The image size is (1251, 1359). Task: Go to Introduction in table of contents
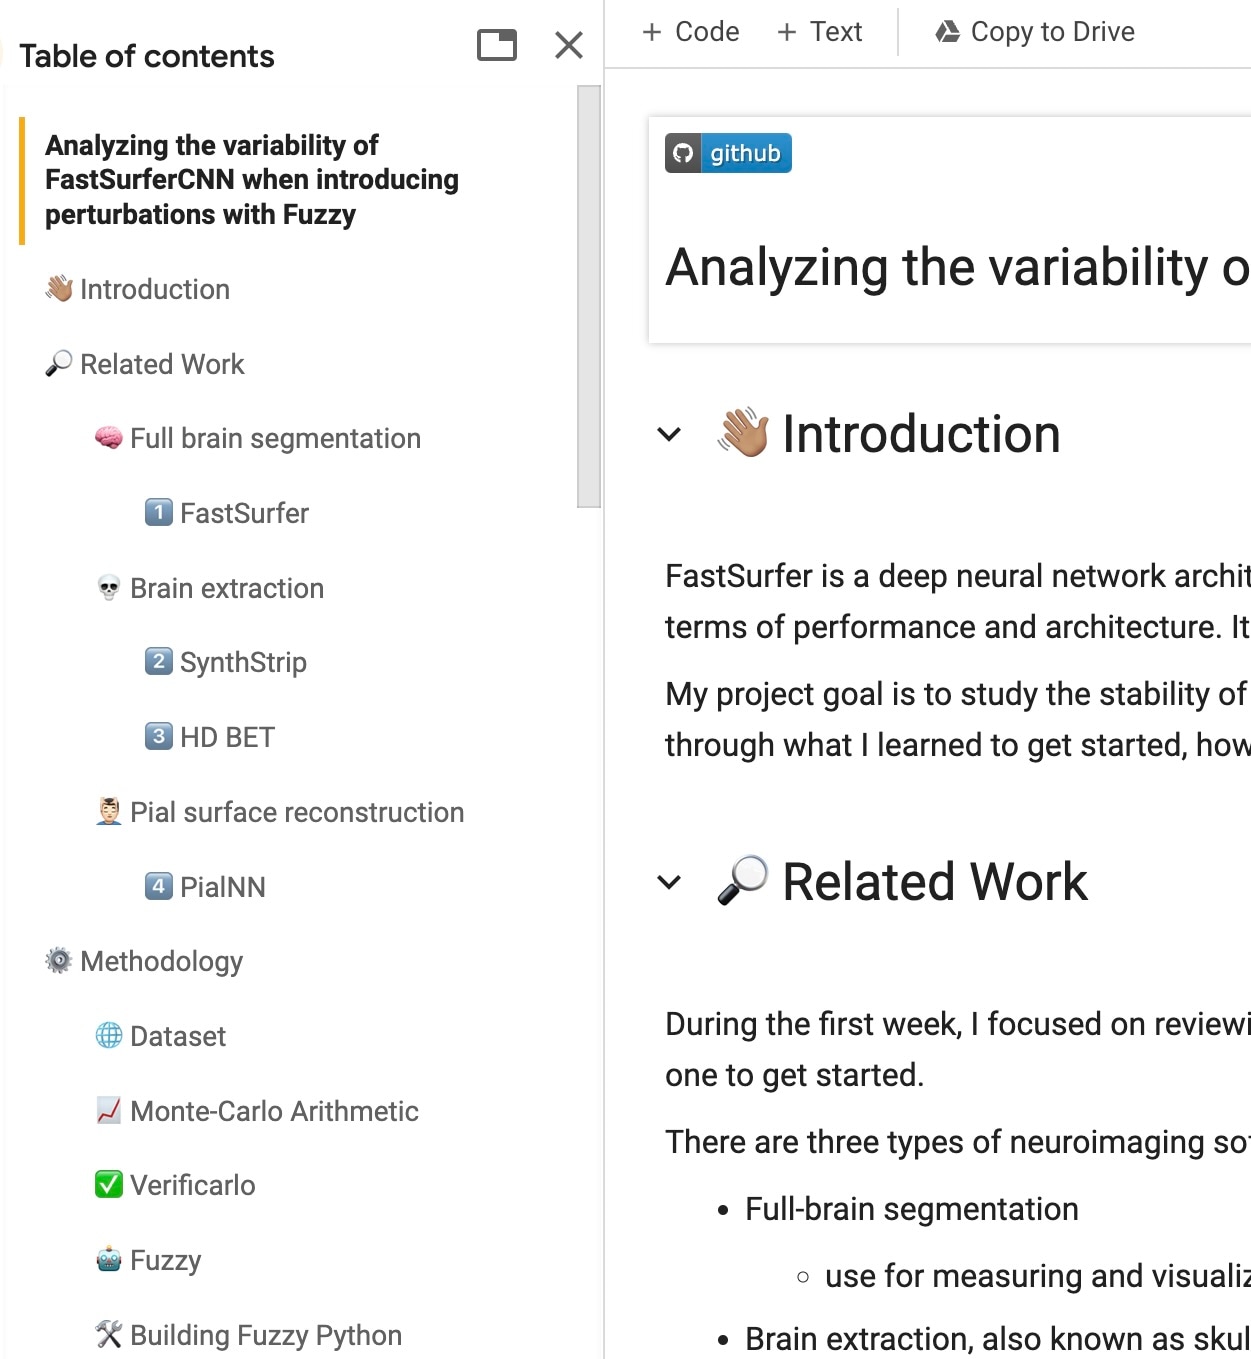pyautogui.click(x=154, y=289)
